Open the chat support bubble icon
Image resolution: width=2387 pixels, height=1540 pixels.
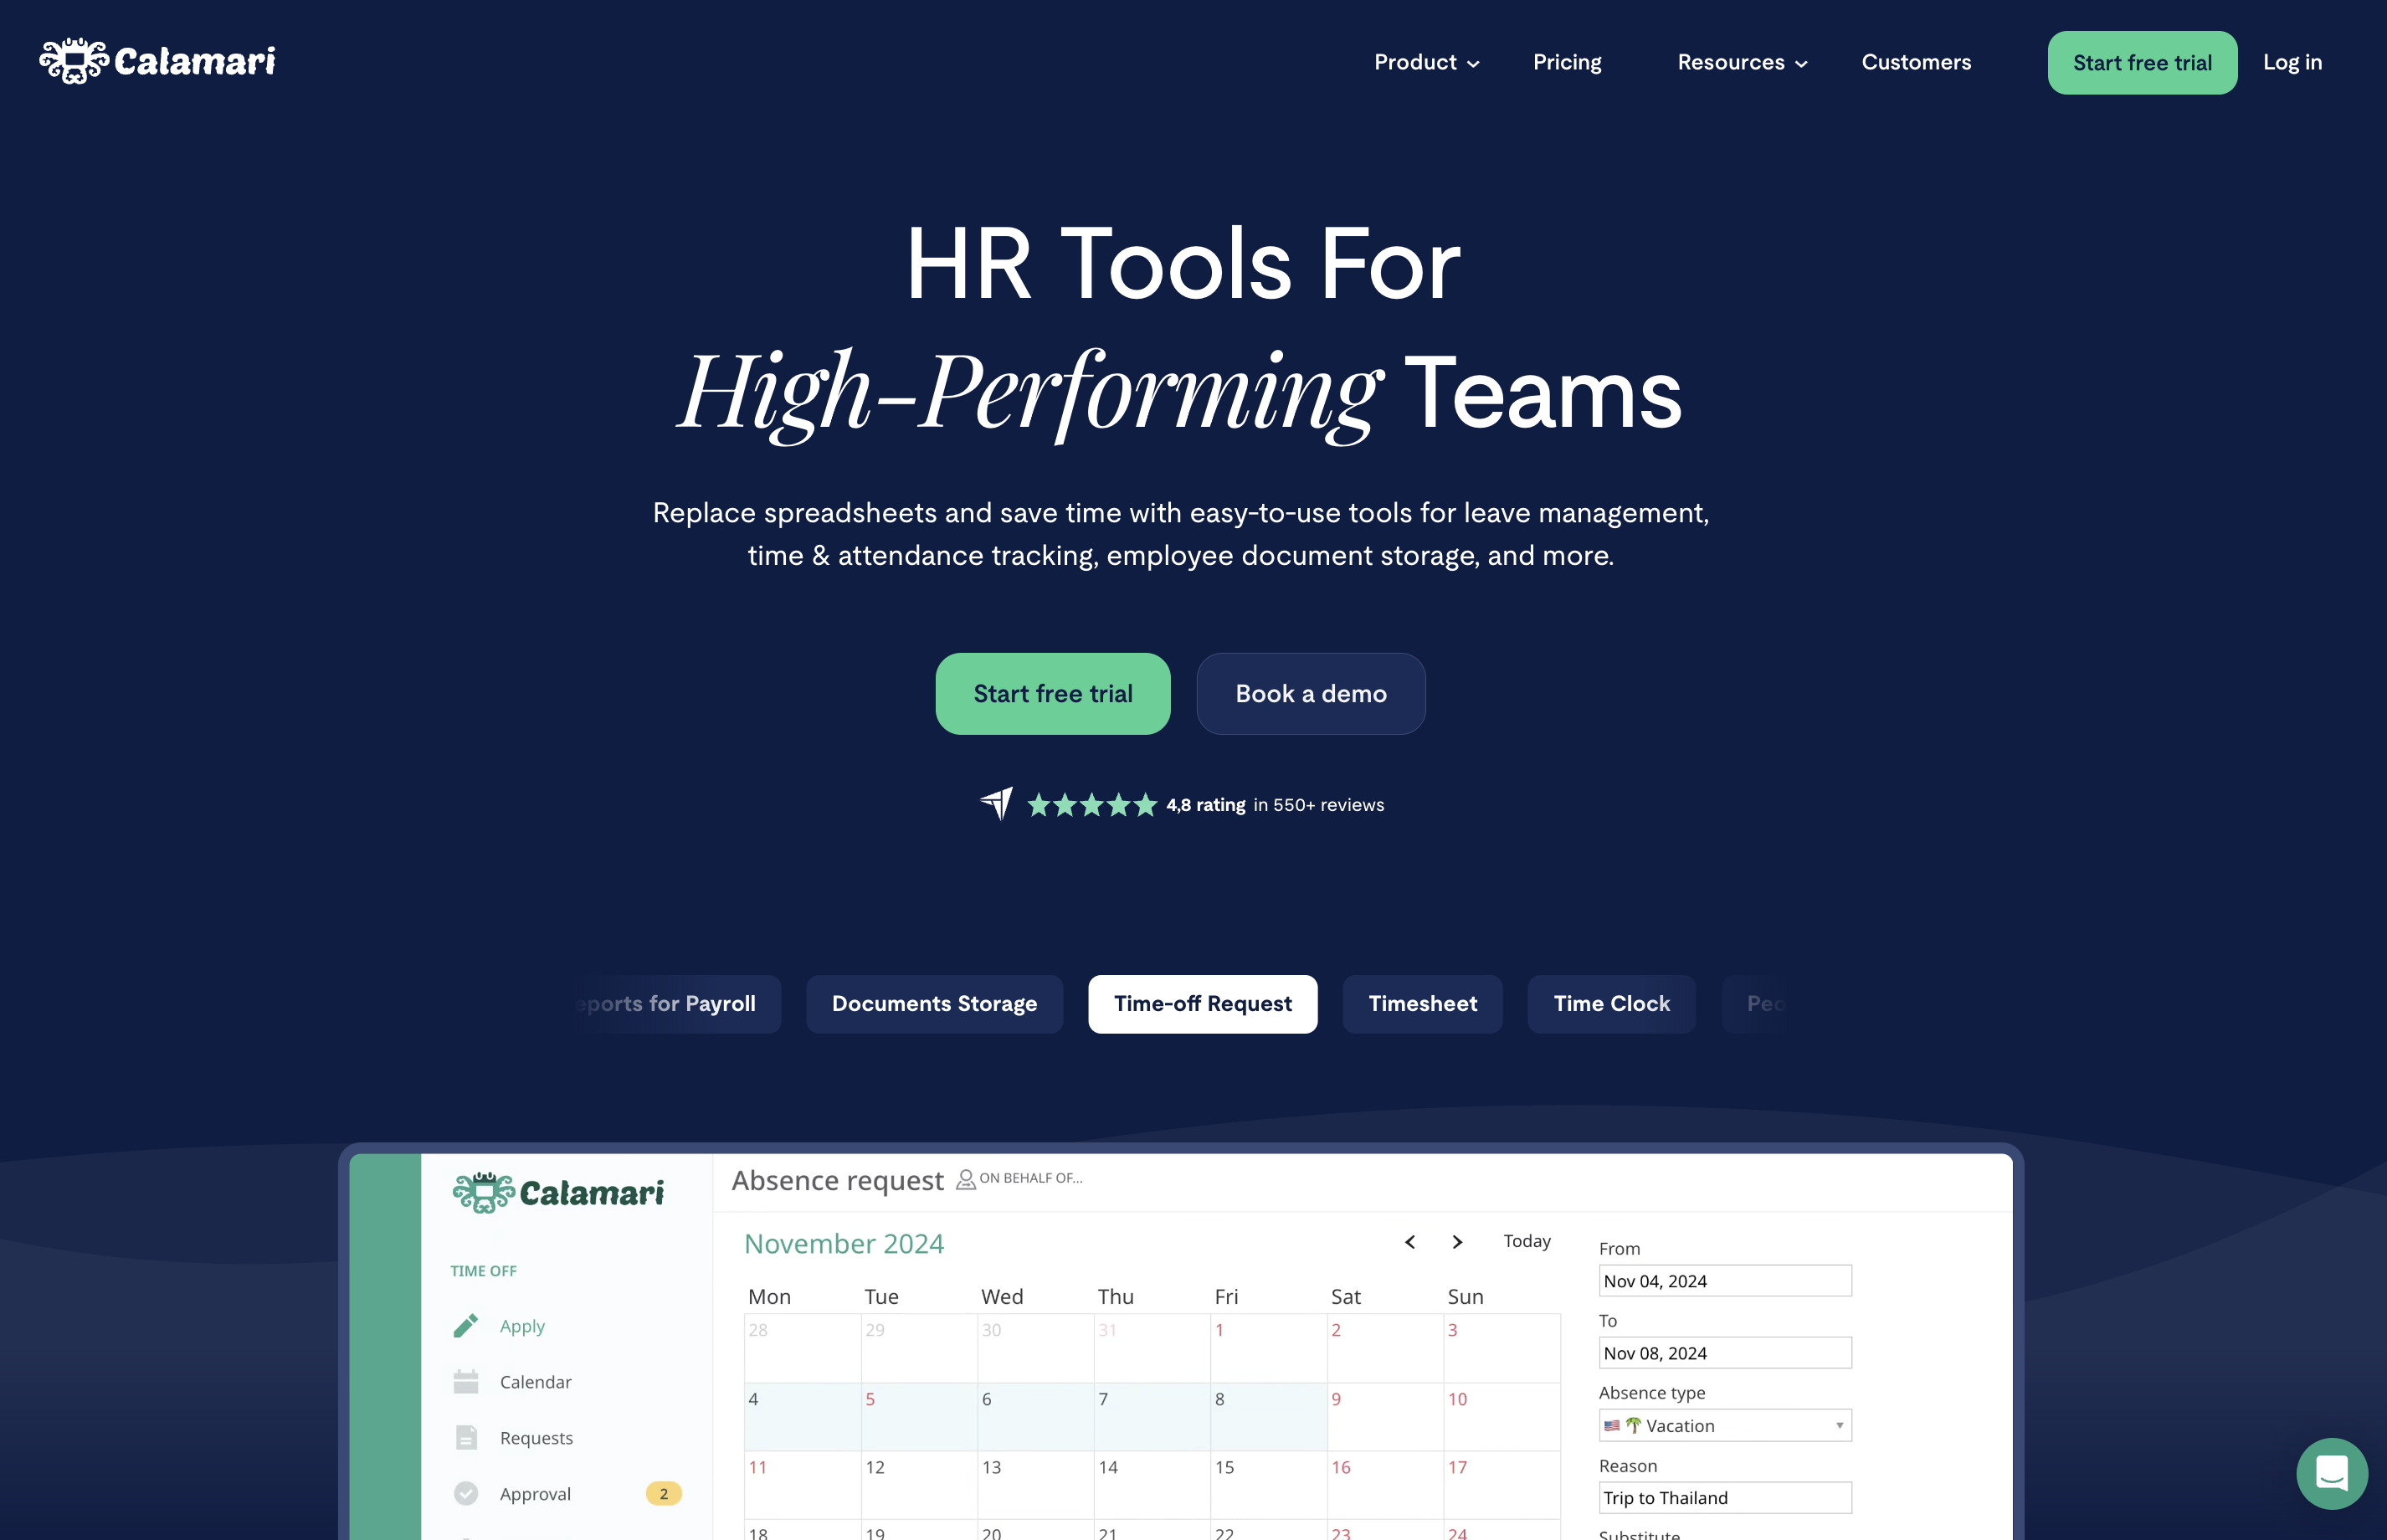[x=2331, y=1473]
